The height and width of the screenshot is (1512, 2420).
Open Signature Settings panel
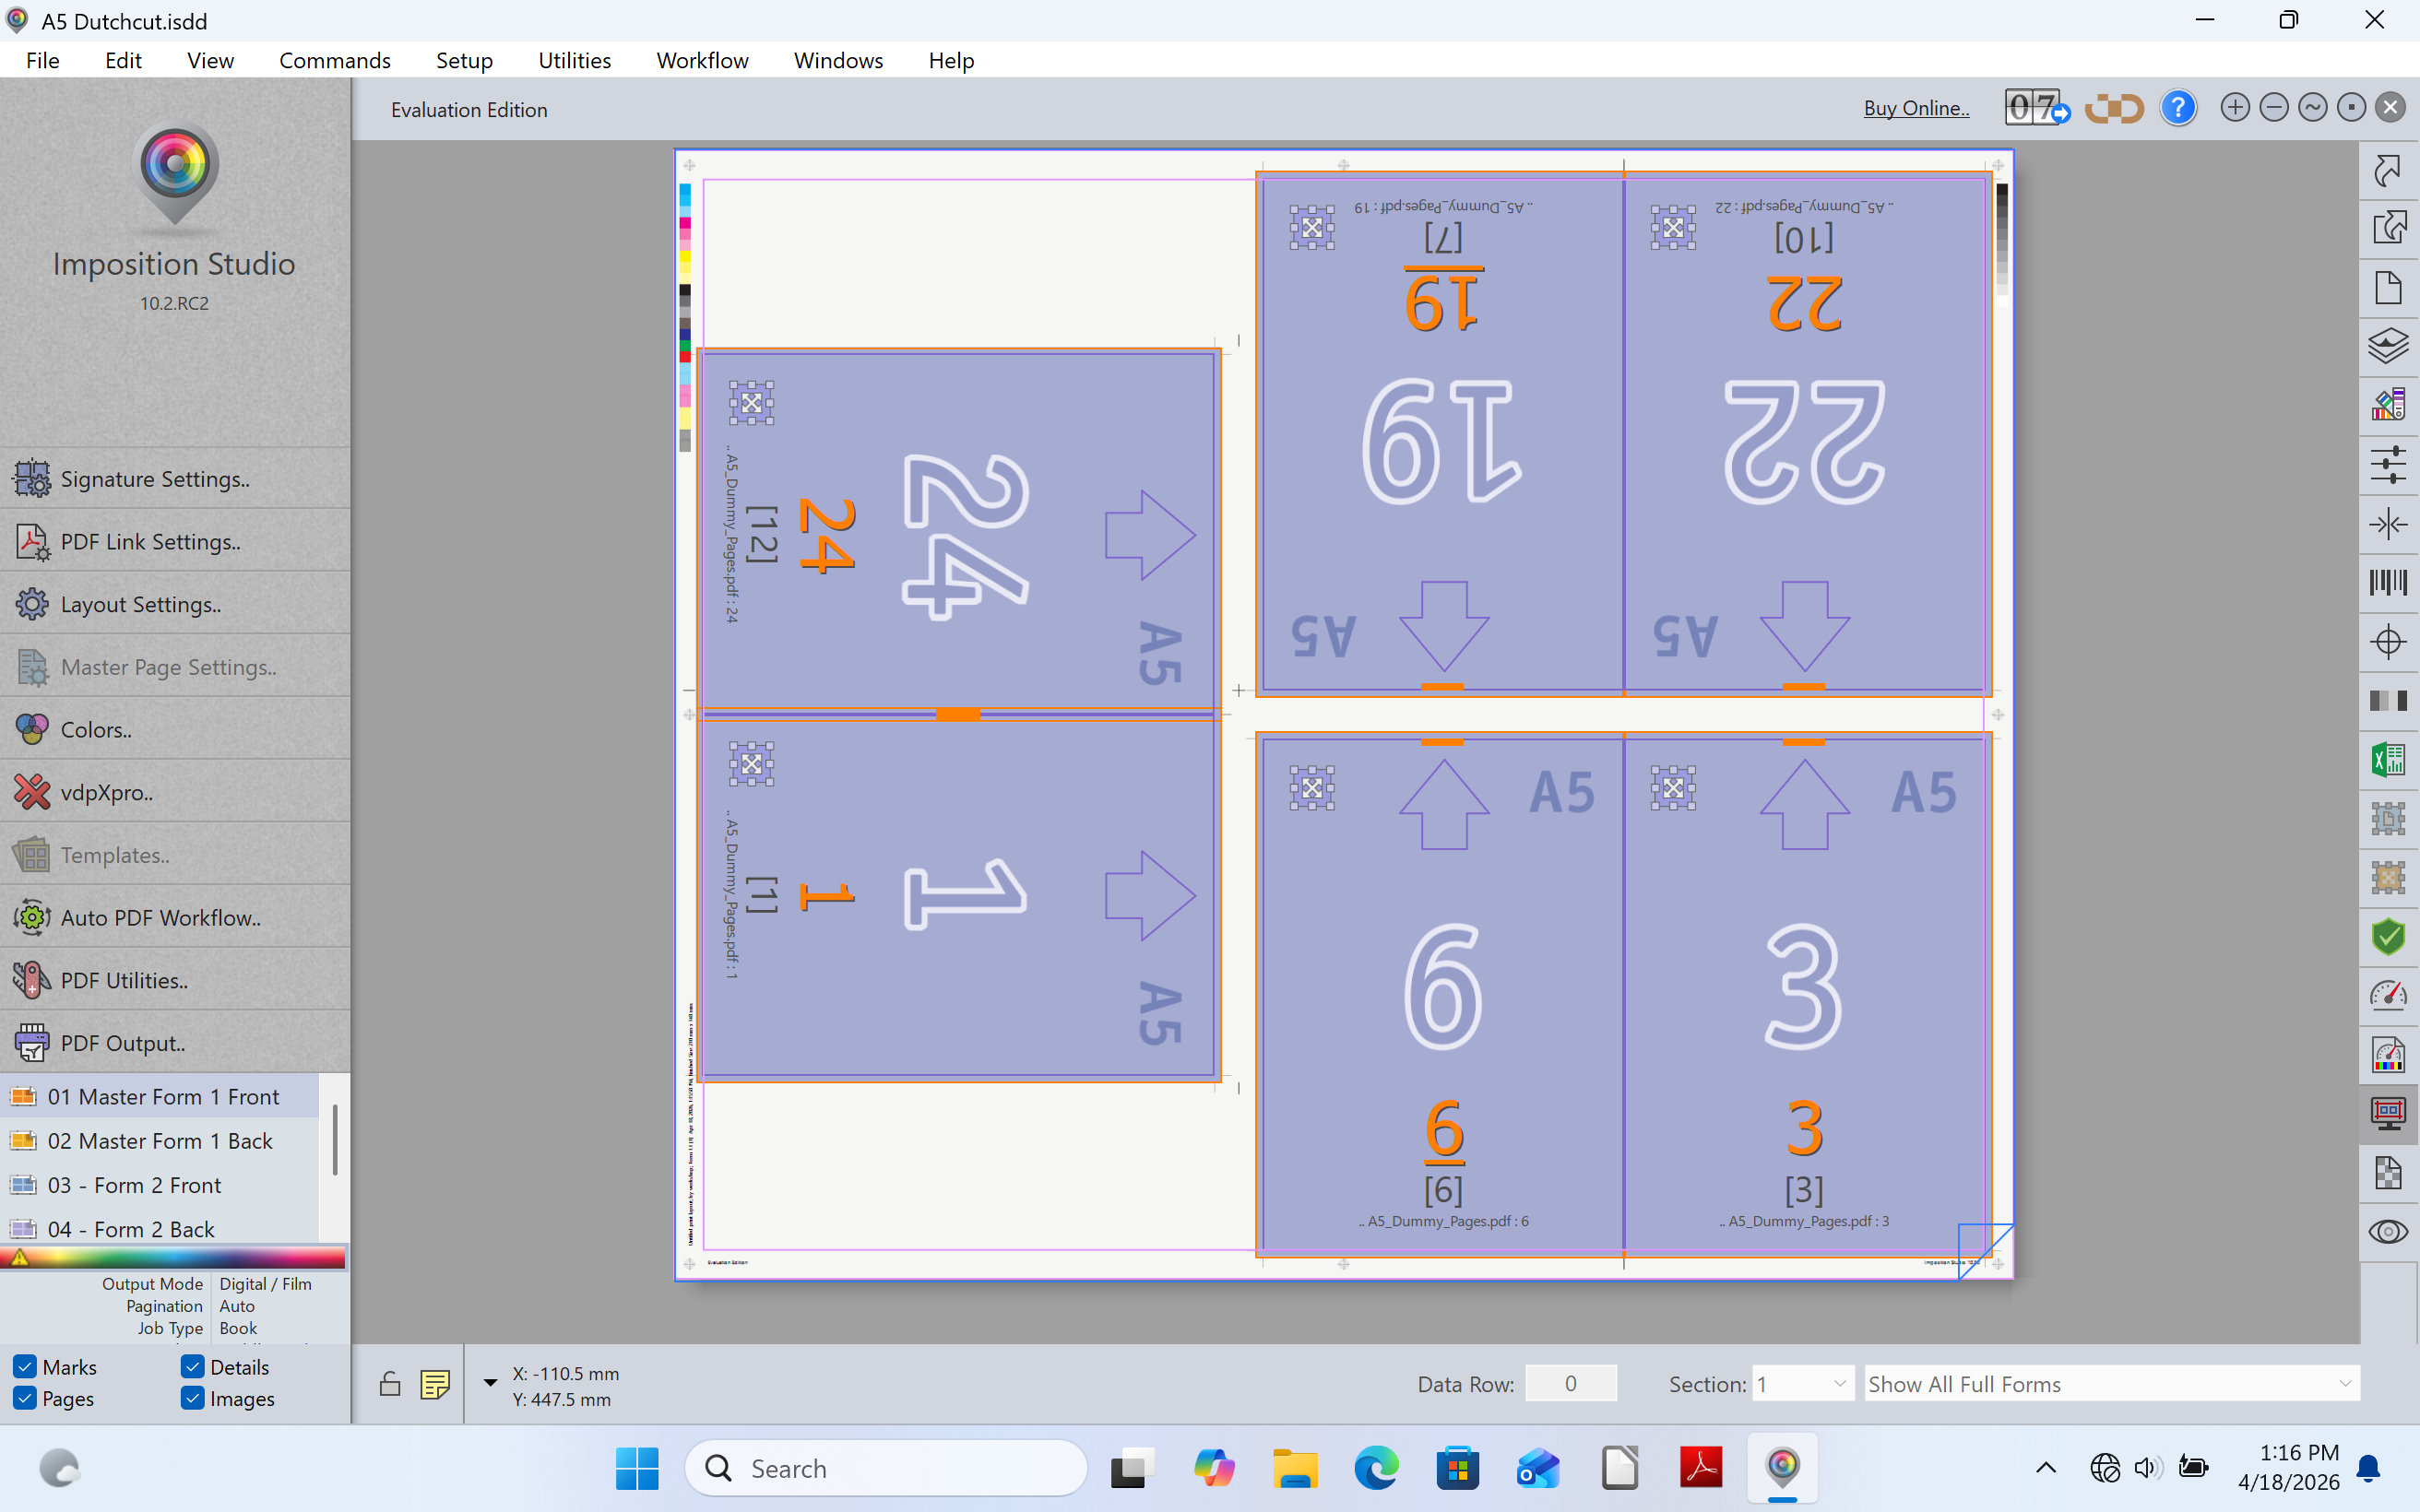coord(155,479)
